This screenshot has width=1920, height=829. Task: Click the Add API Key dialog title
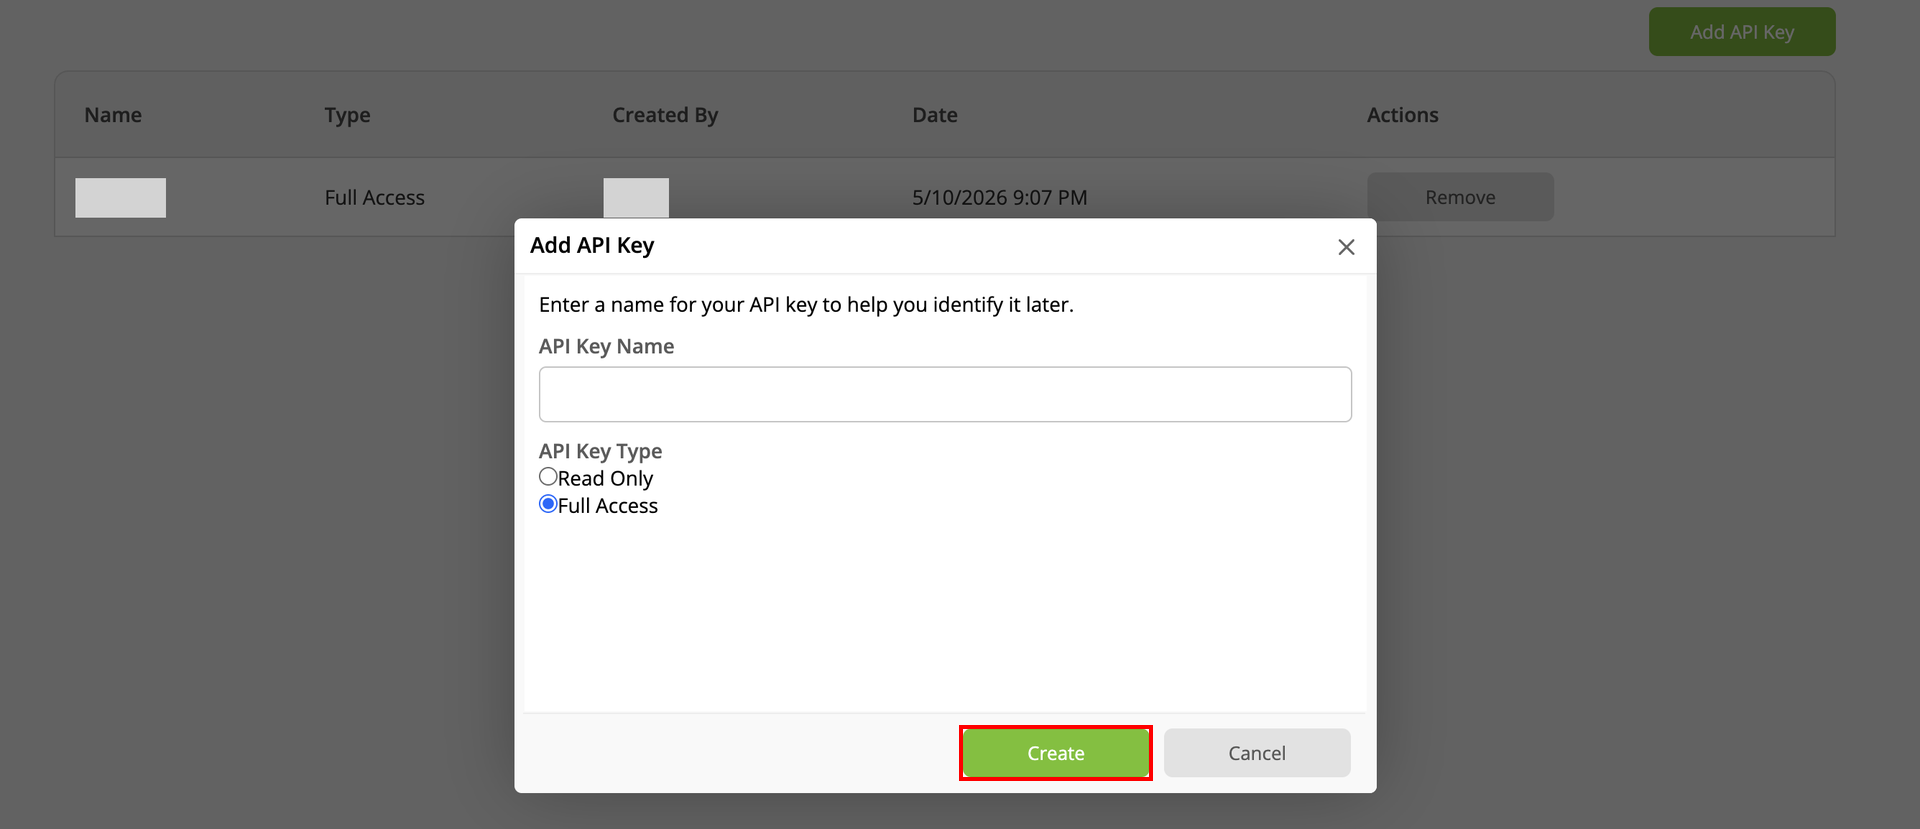pyautogui.click(x=592, y=246)
